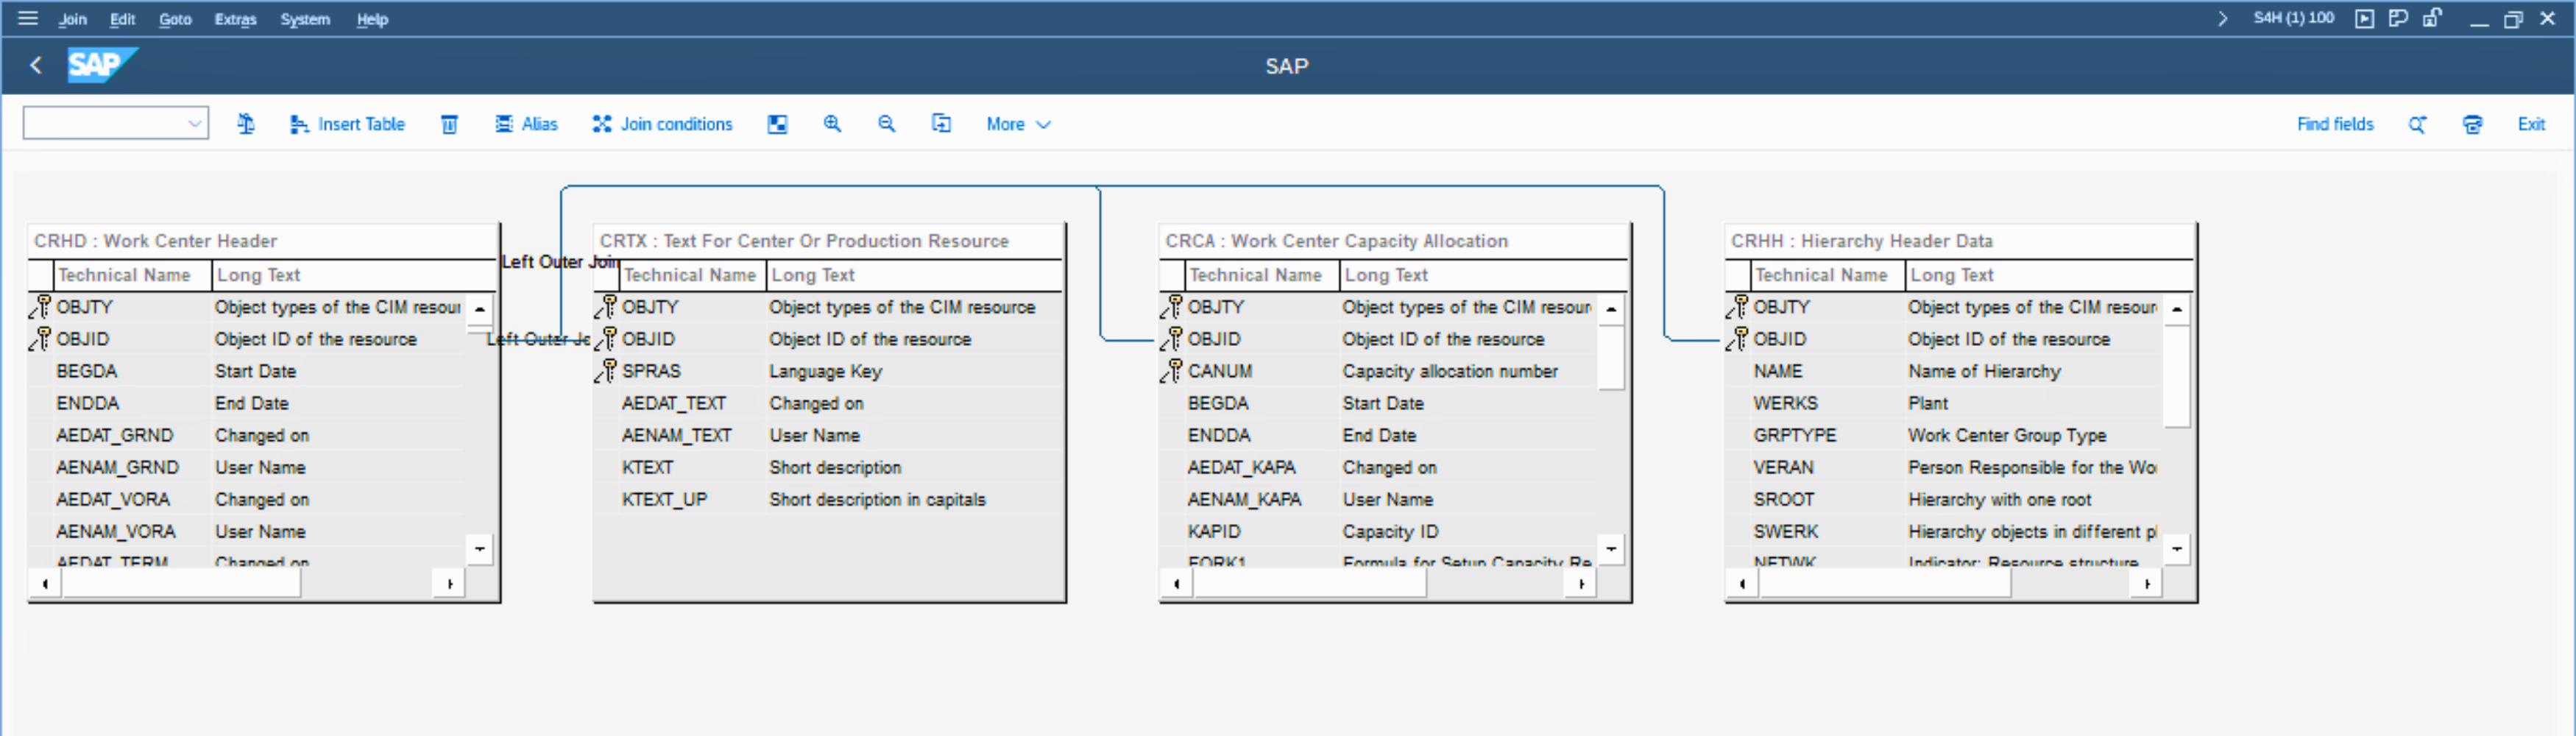2576x736 pixels.
Task: Expand the title bar chevron arrow
Action: tap(2222, 18)
